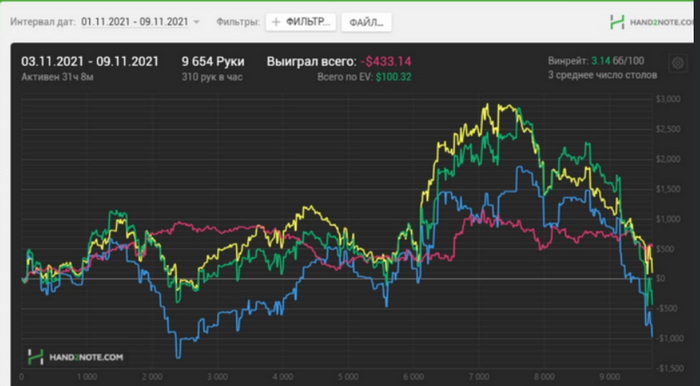Click the 3 000 x-axis label
Image resolution: width=700 pixels, height=386 pixels.
(217, 377)
